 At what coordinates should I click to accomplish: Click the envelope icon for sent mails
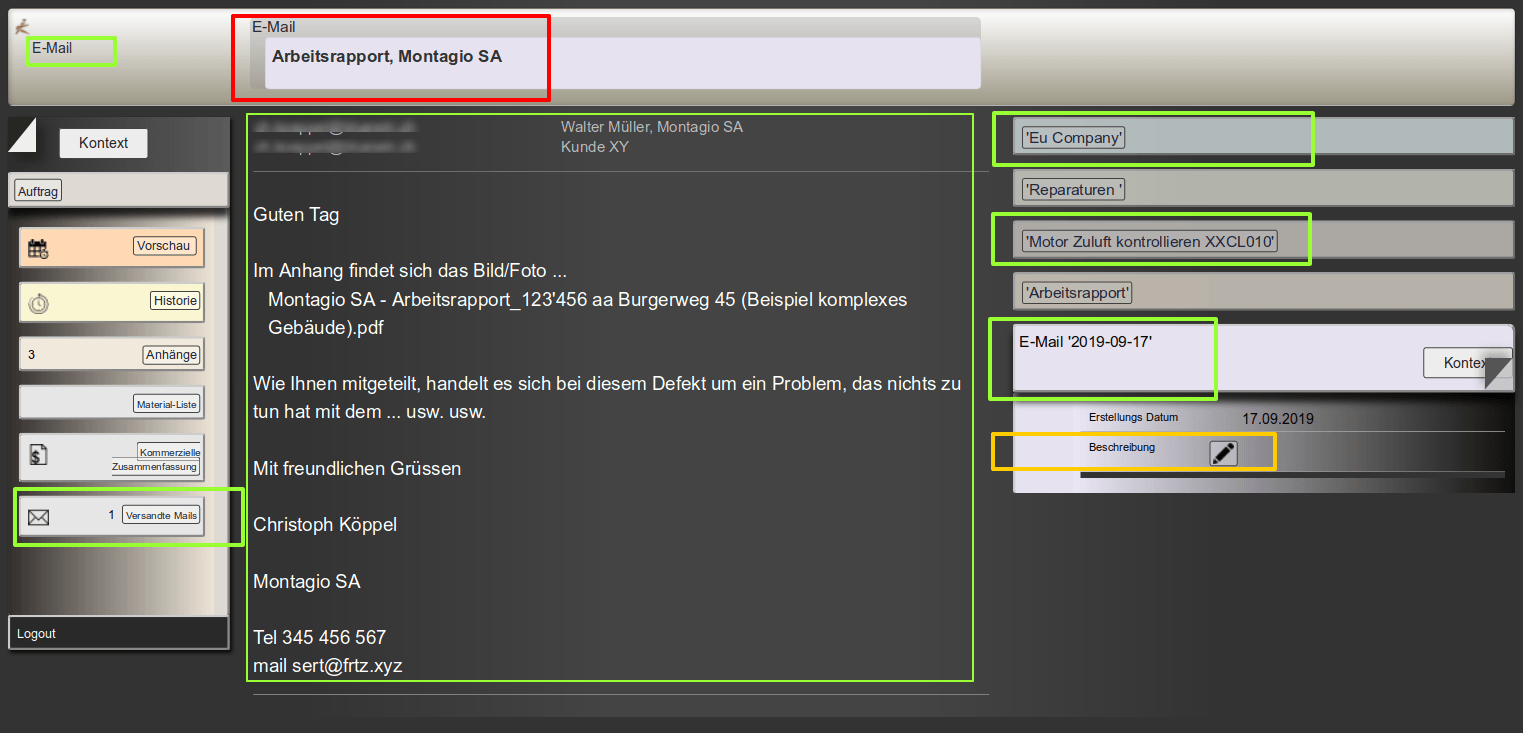pos(38,517)
